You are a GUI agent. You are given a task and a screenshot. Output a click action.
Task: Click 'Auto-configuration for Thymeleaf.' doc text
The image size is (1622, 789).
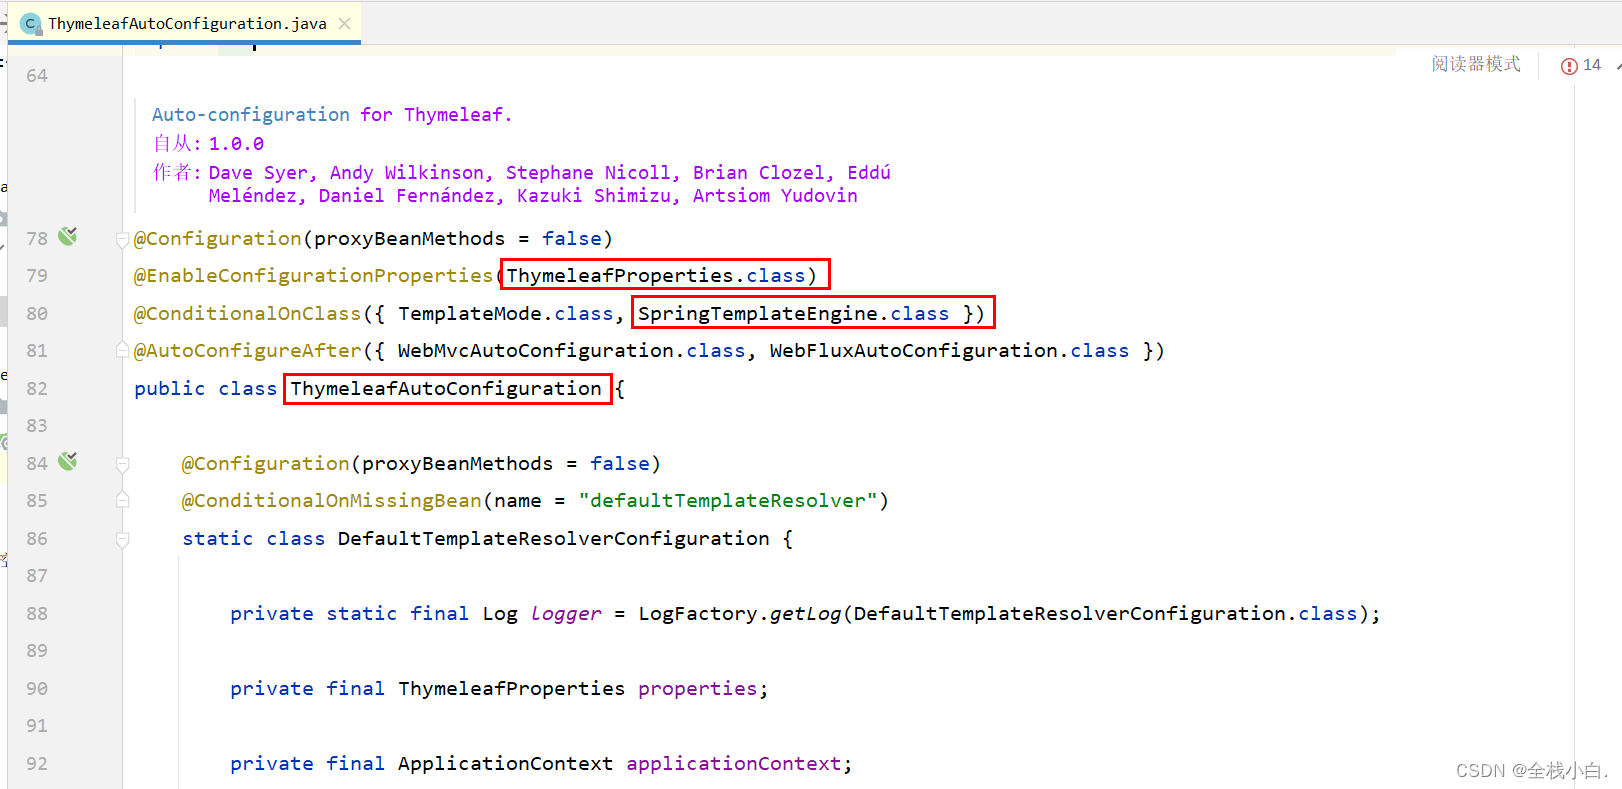(331, 115)
